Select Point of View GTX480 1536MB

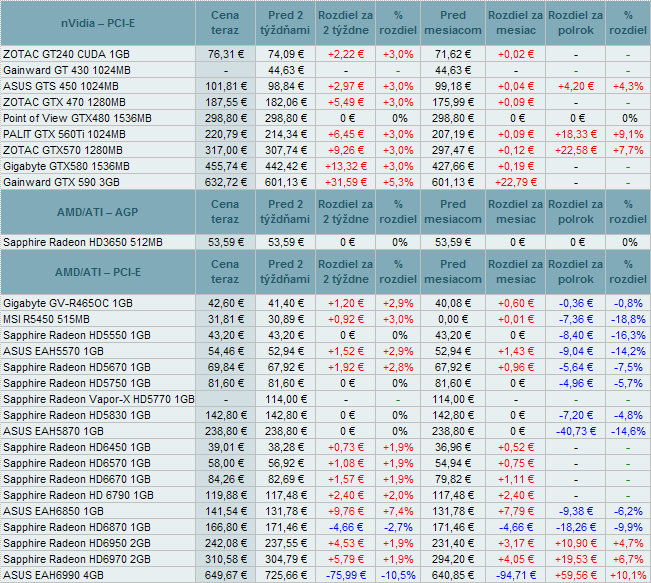pyautogui.click(x=77, y=118)
